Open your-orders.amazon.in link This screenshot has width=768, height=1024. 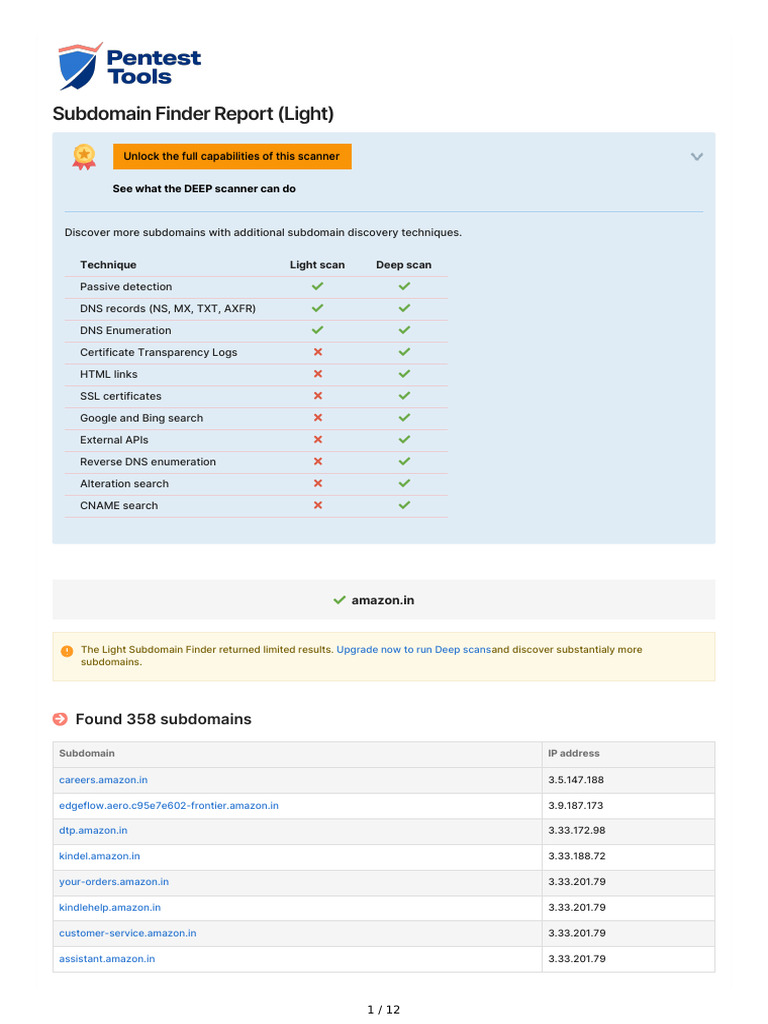point(114,882)
